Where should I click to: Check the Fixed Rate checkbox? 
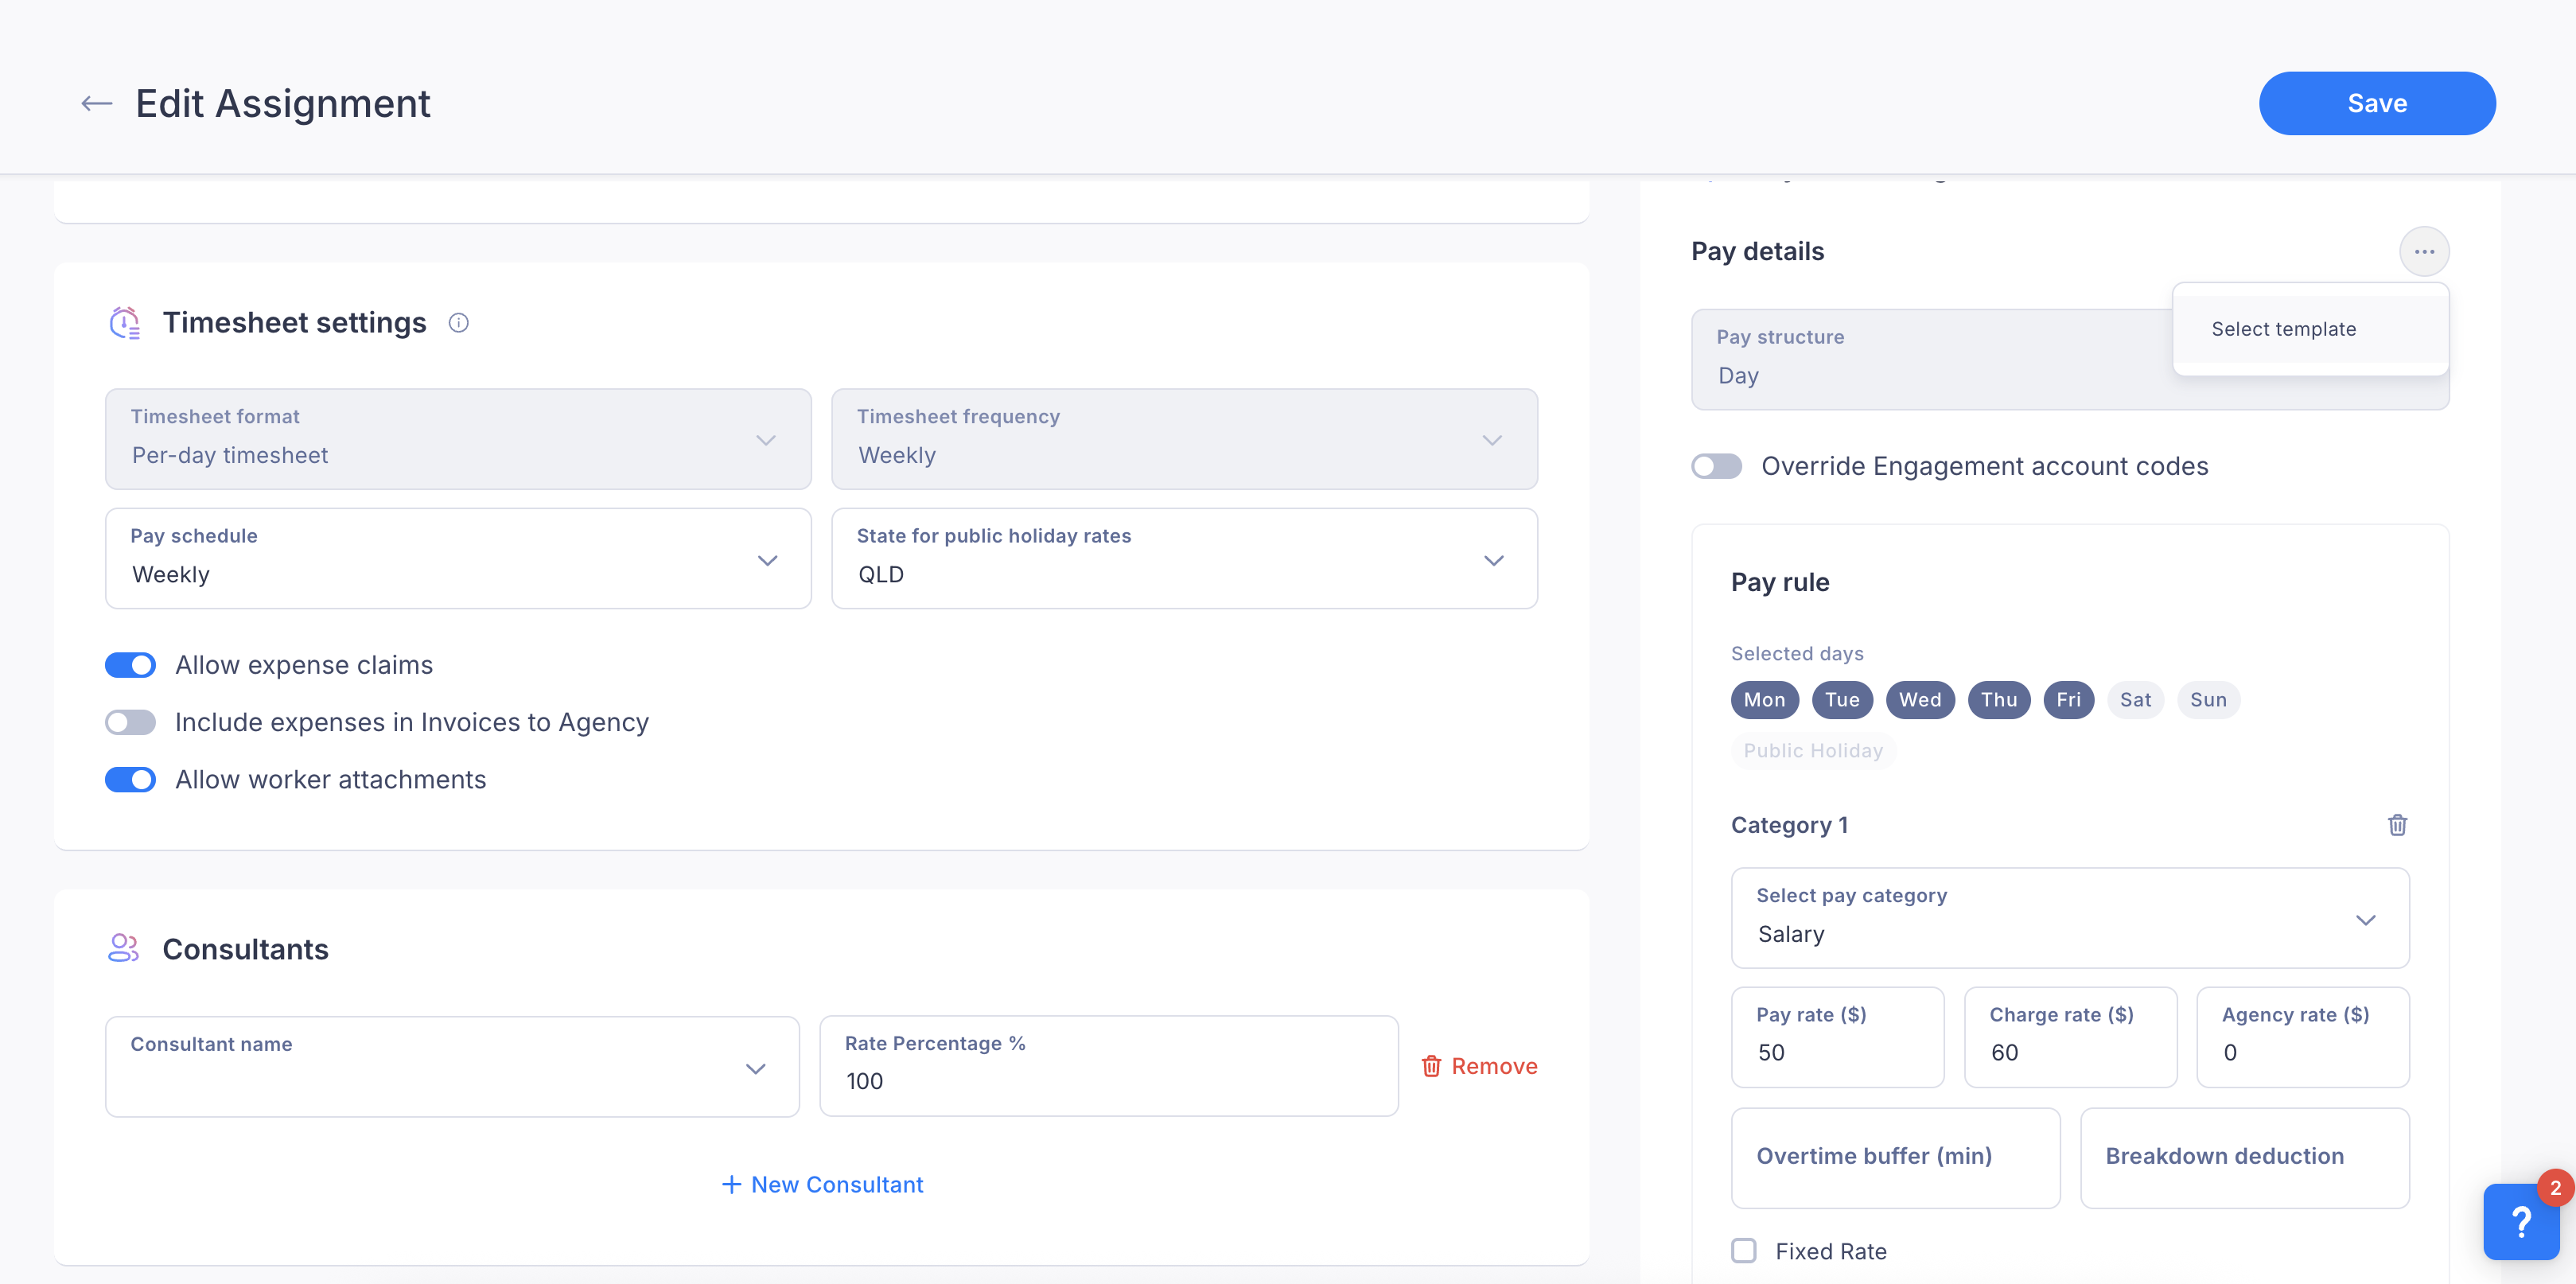(x=1743, y=1251)
